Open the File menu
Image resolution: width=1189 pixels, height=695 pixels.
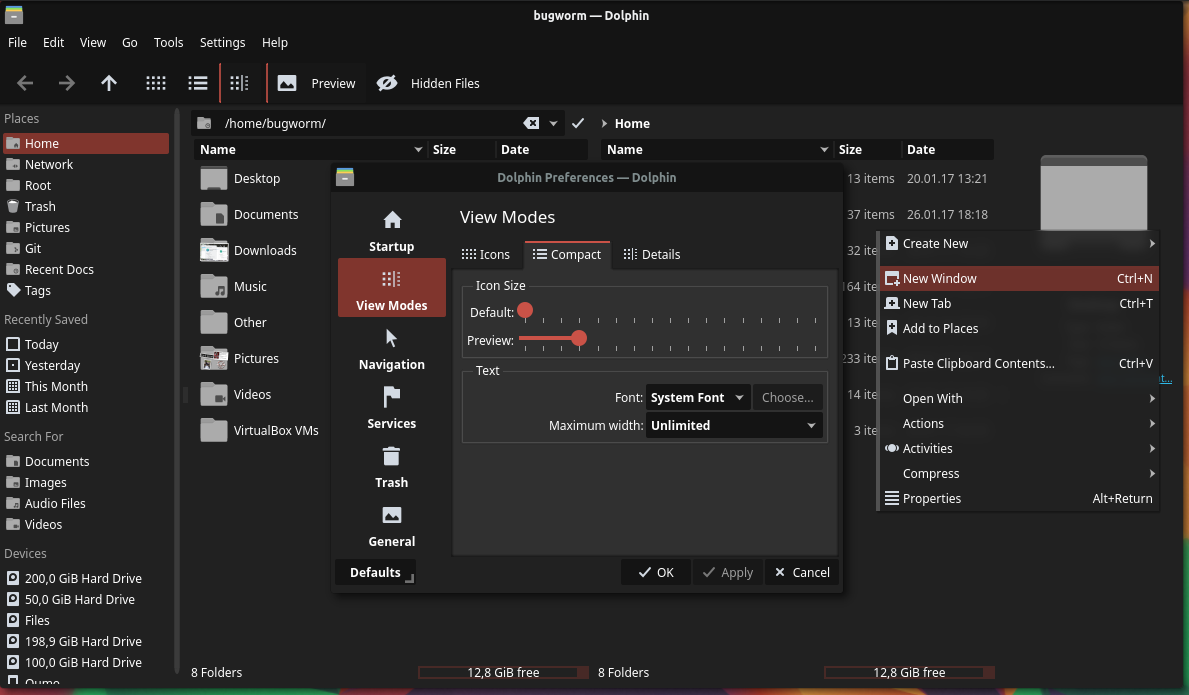click(17, 42)
